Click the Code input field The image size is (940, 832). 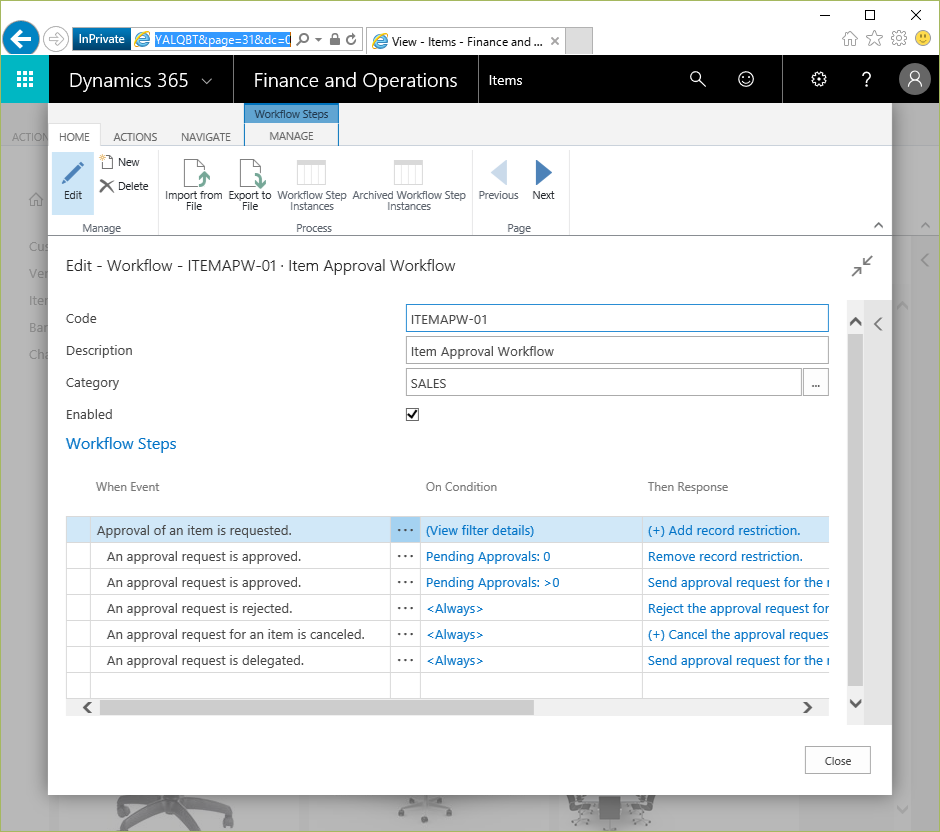(x=617, y=318)
